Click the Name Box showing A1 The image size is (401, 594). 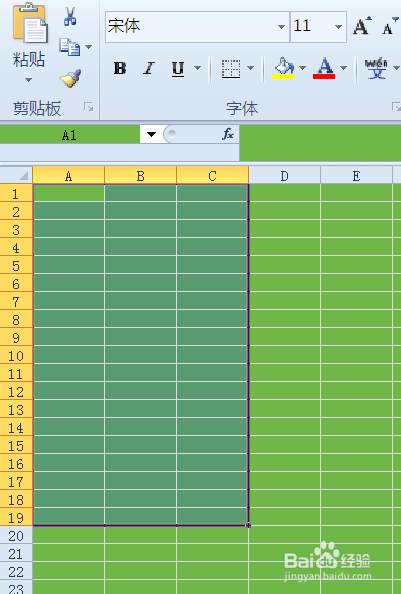point(70,135)
